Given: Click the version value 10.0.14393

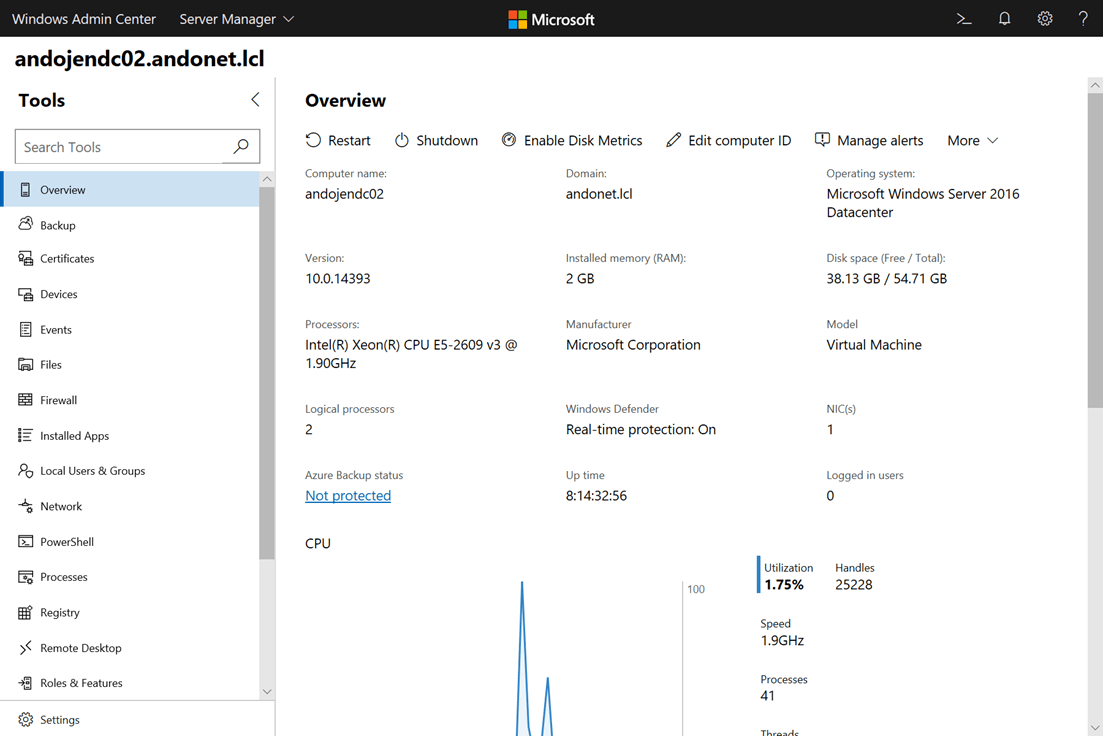Looking at the screenshot, I should [x=338, y=279].
